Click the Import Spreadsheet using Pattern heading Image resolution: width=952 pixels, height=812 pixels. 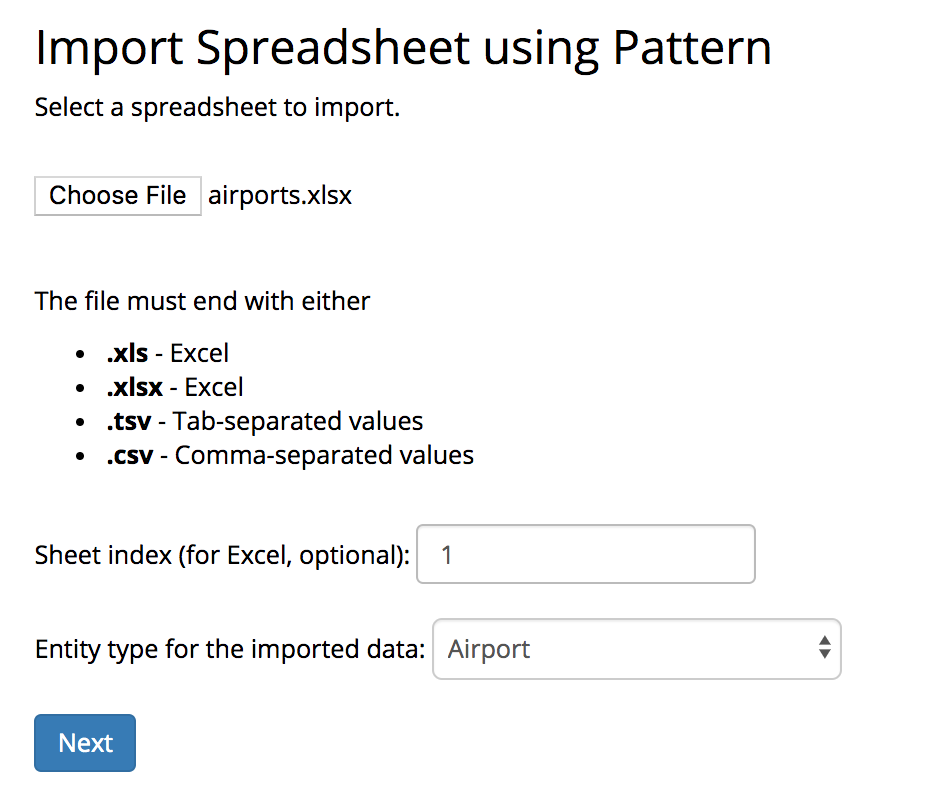(403, 47)
